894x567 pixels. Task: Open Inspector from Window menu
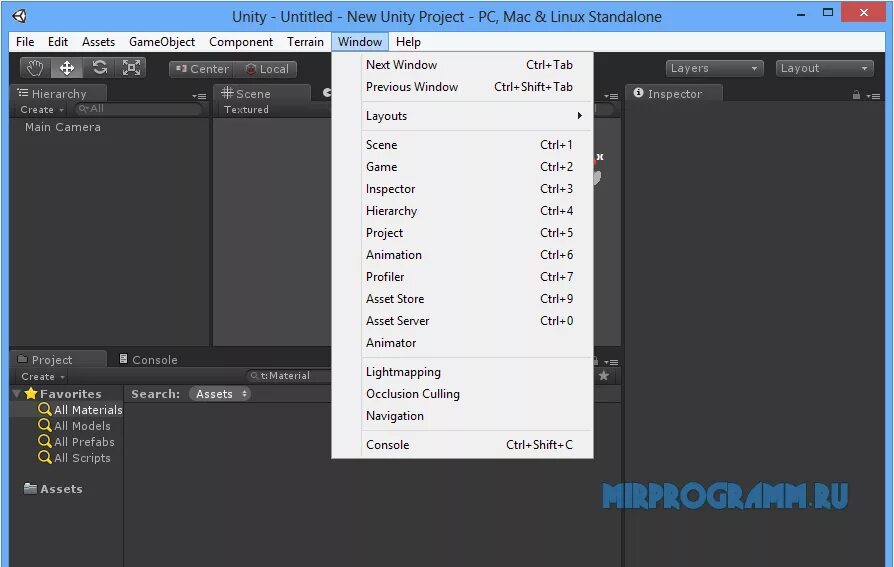pyautogui.click(x=462, y=189)
